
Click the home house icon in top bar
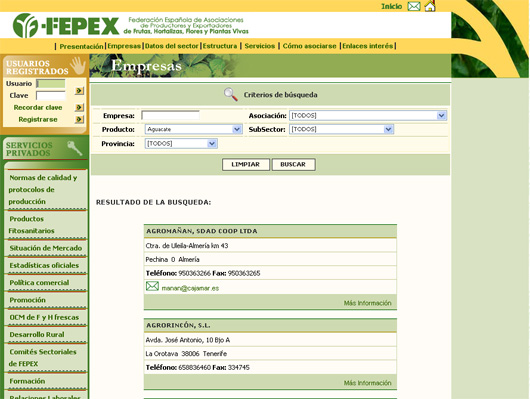430,6
